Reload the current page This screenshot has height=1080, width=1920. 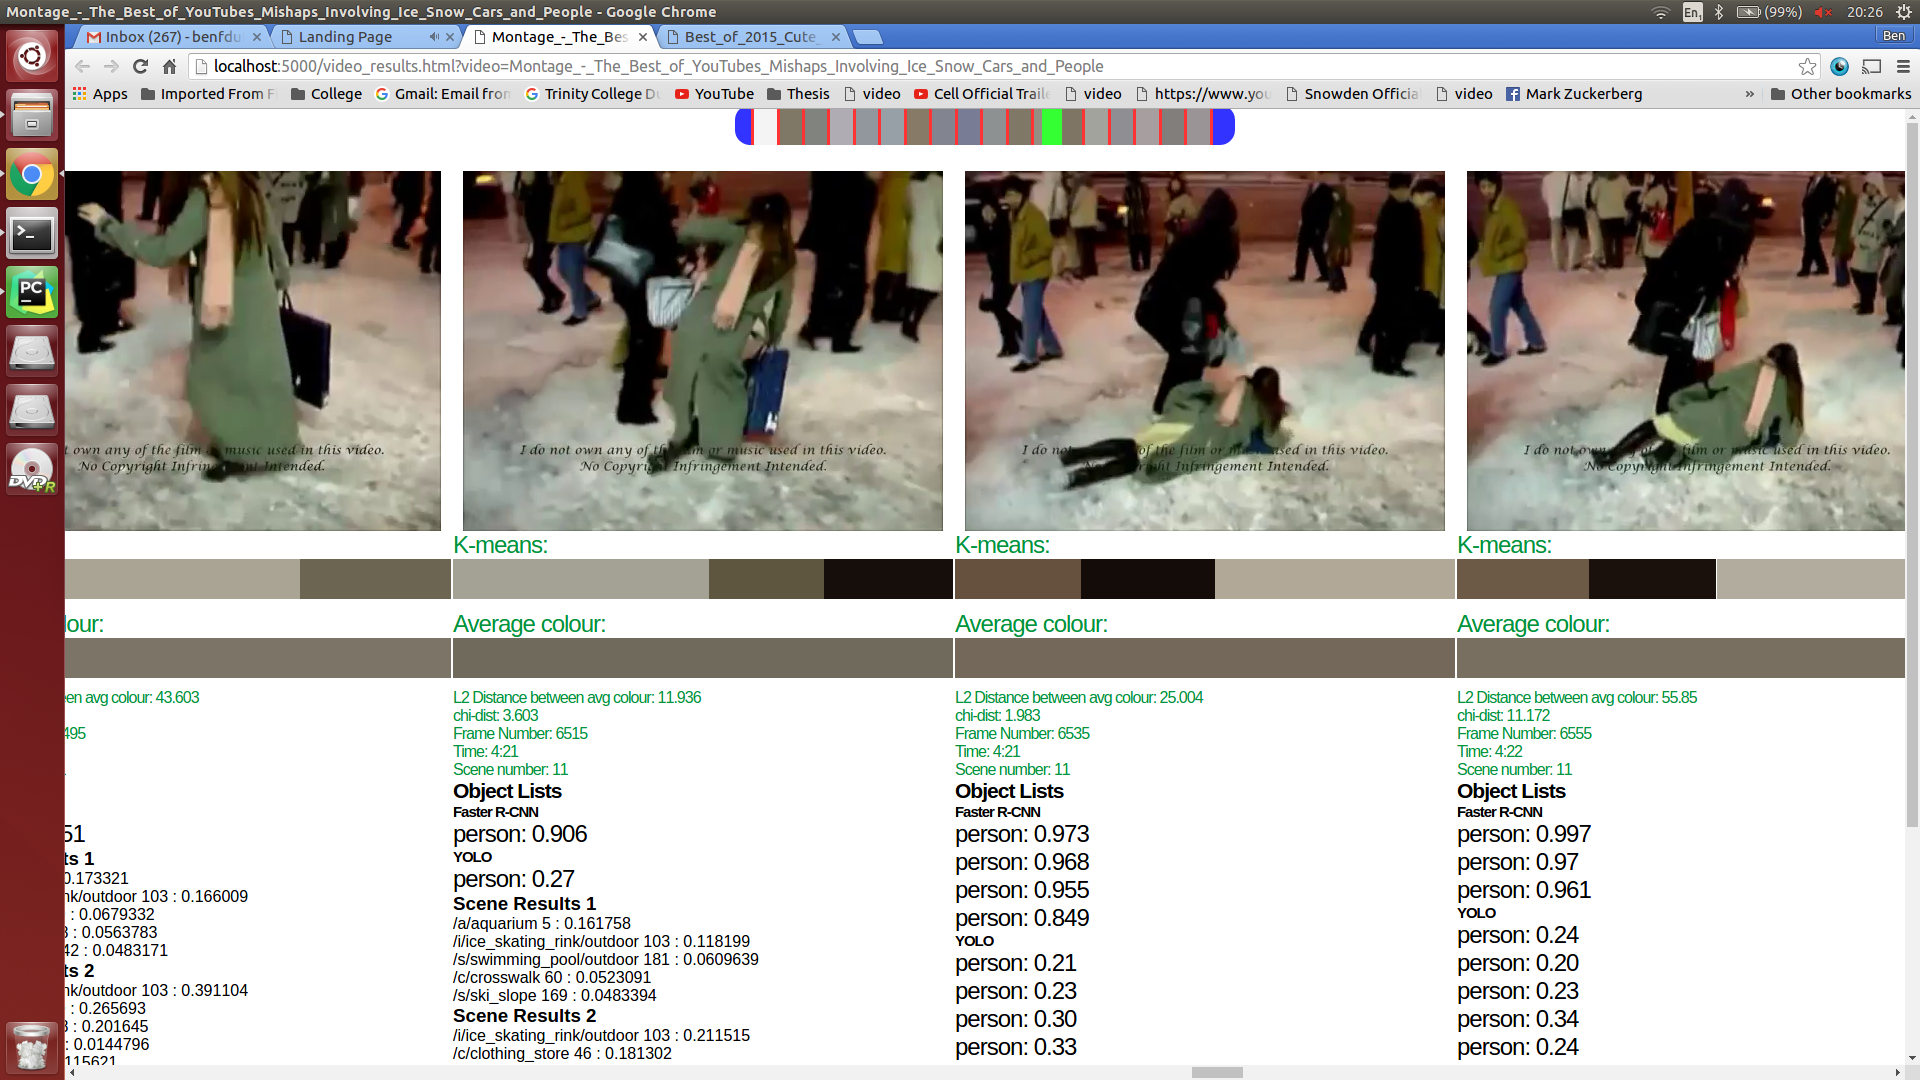coord(140,66)
